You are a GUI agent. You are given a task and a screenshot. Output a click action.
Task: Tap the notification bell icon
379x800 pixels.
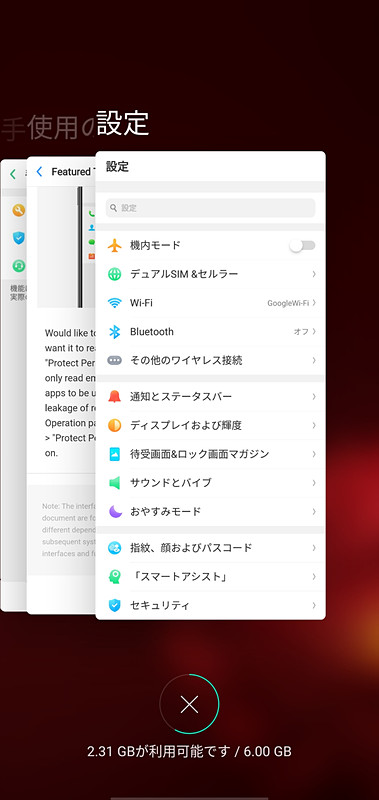click(x=115, y=397)
